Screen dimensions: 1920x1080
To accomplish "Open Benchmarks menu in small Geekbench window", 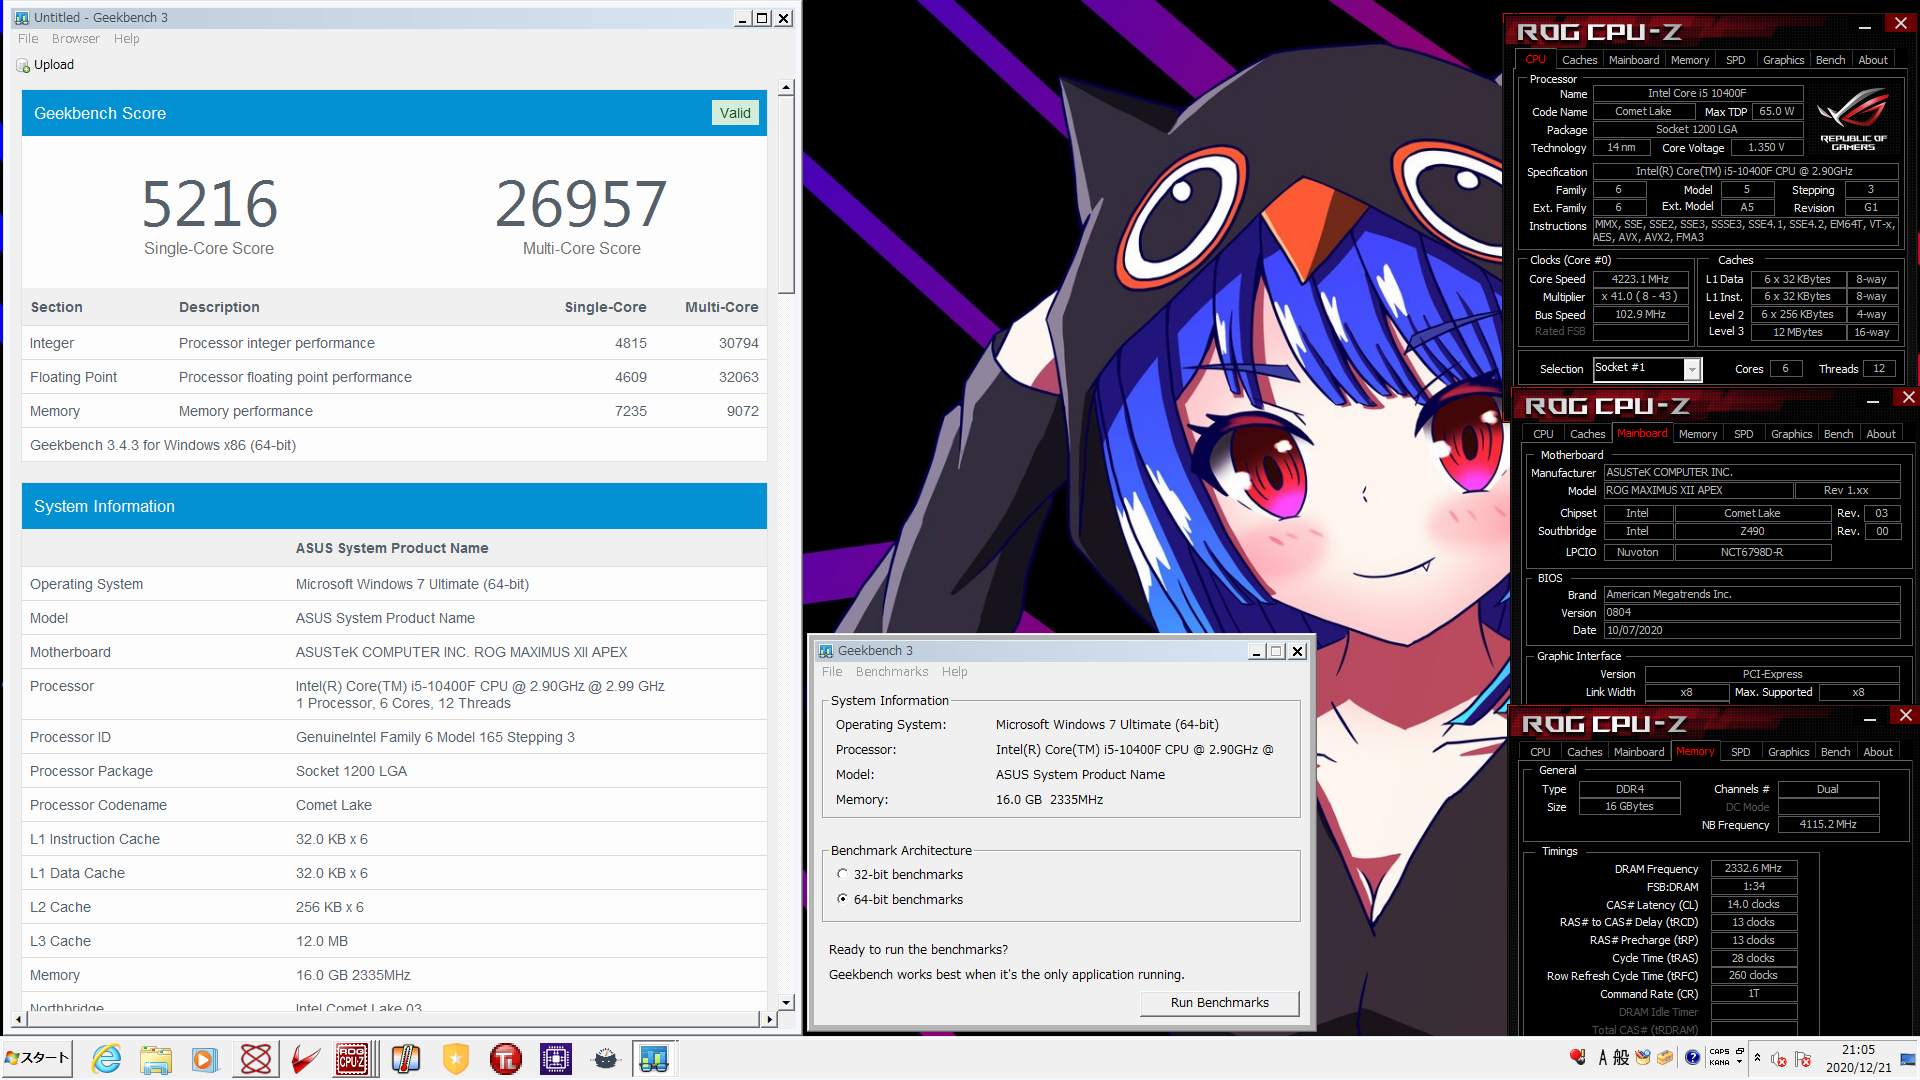I will point(892,672).
